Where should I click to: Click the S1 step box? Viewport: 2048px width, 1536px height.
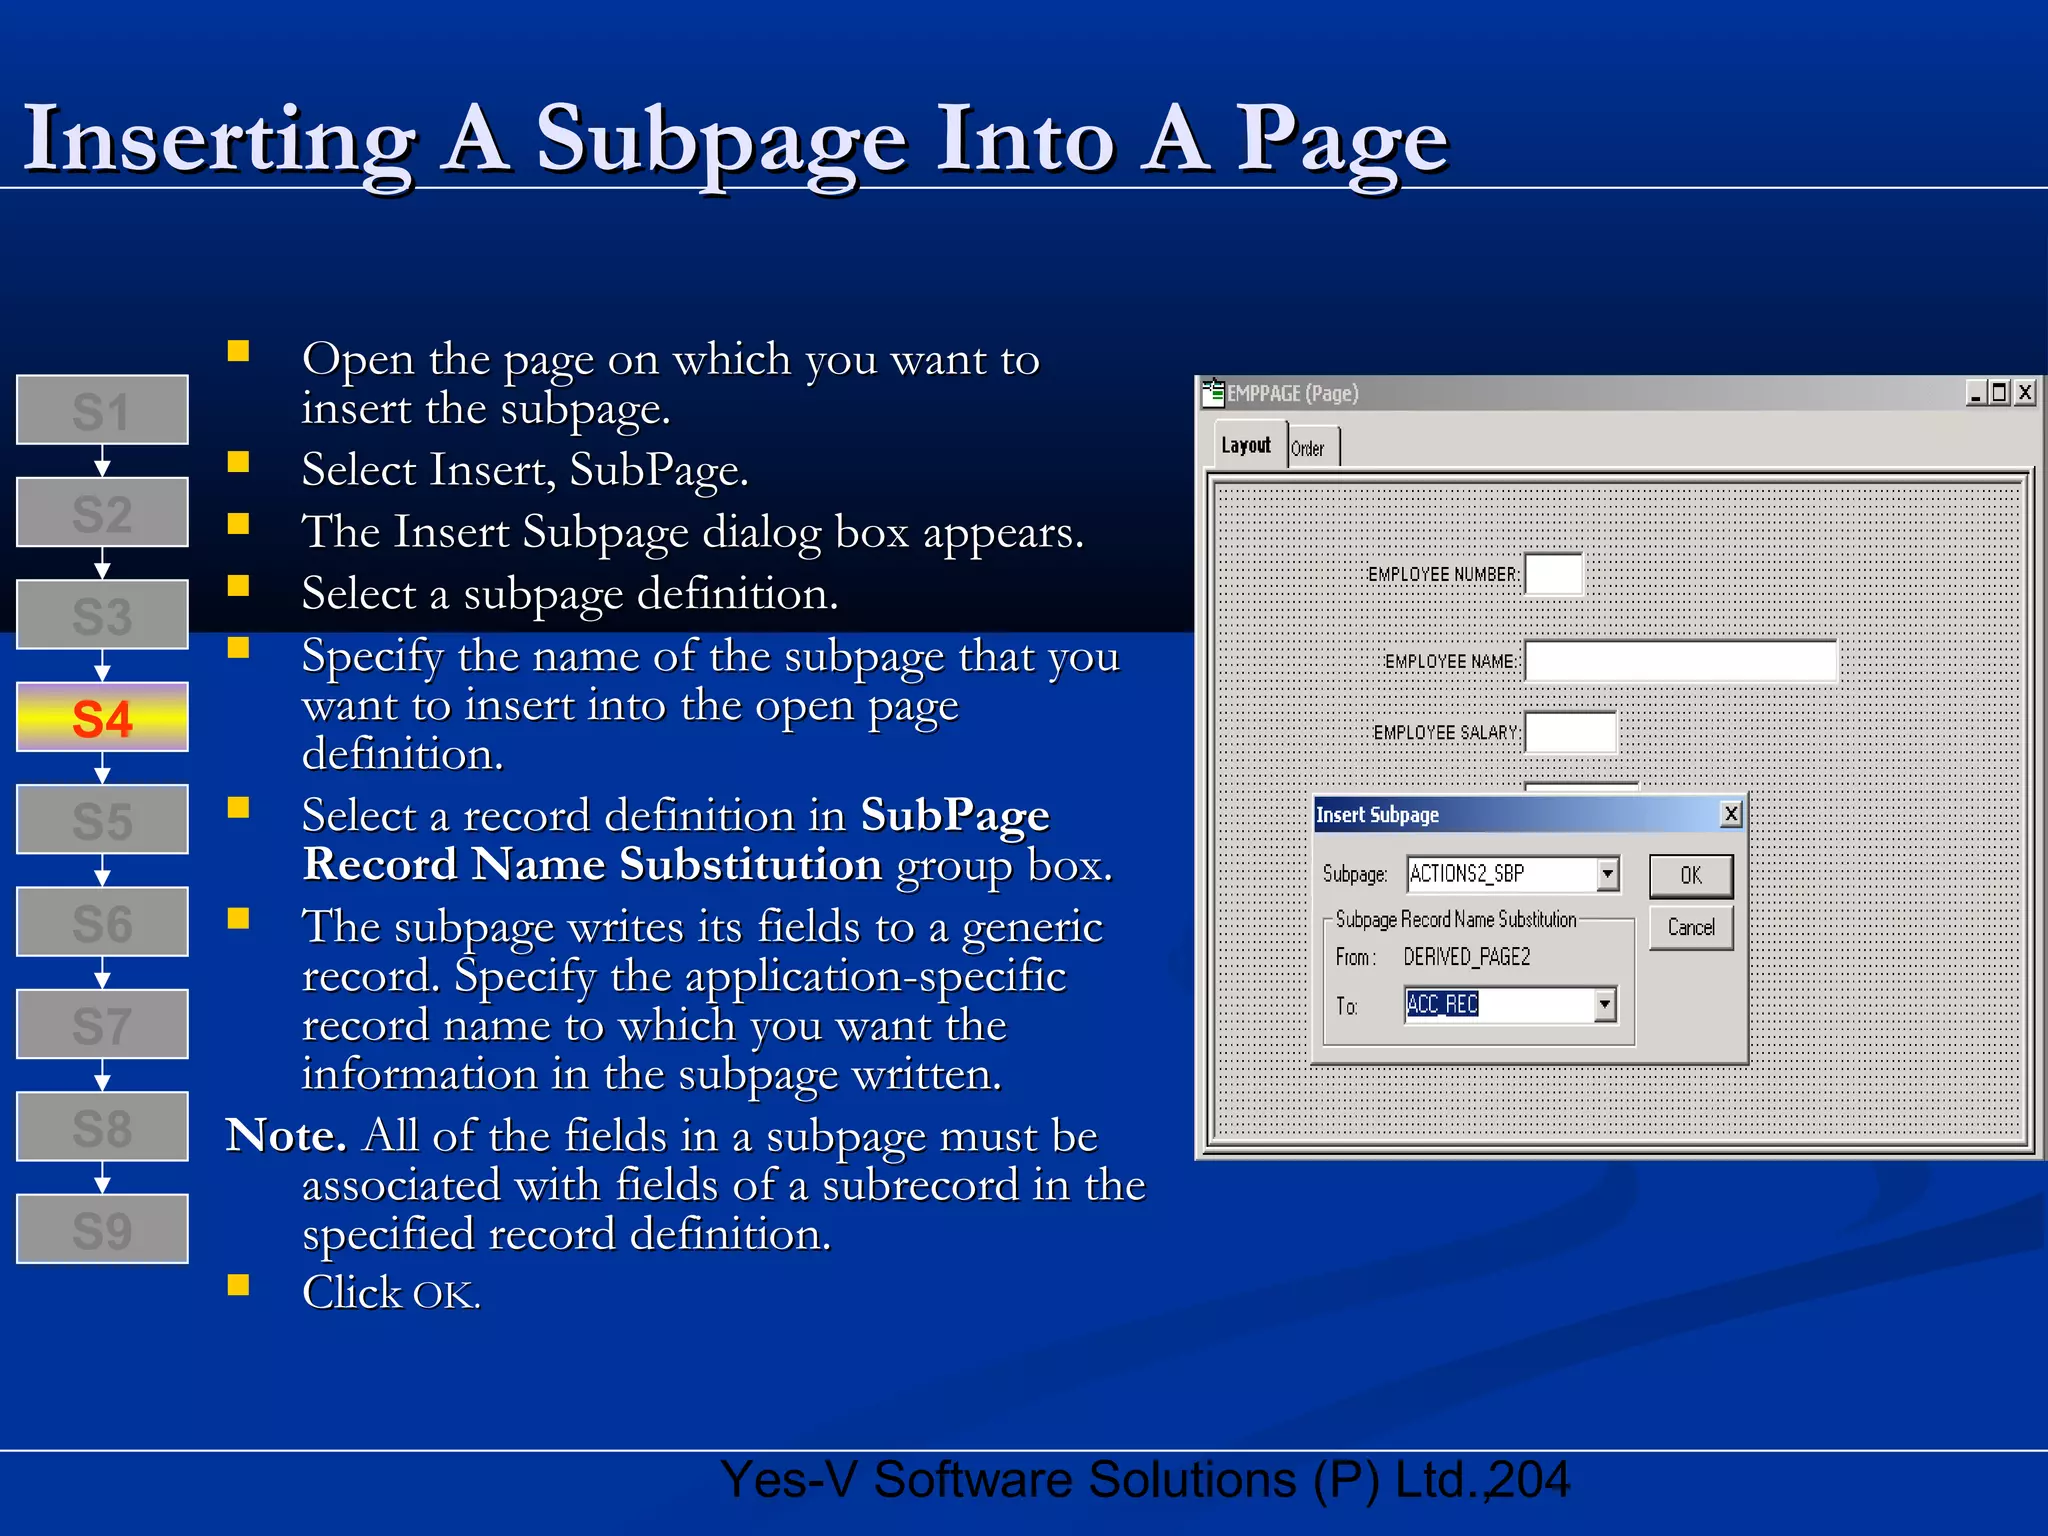102,410
